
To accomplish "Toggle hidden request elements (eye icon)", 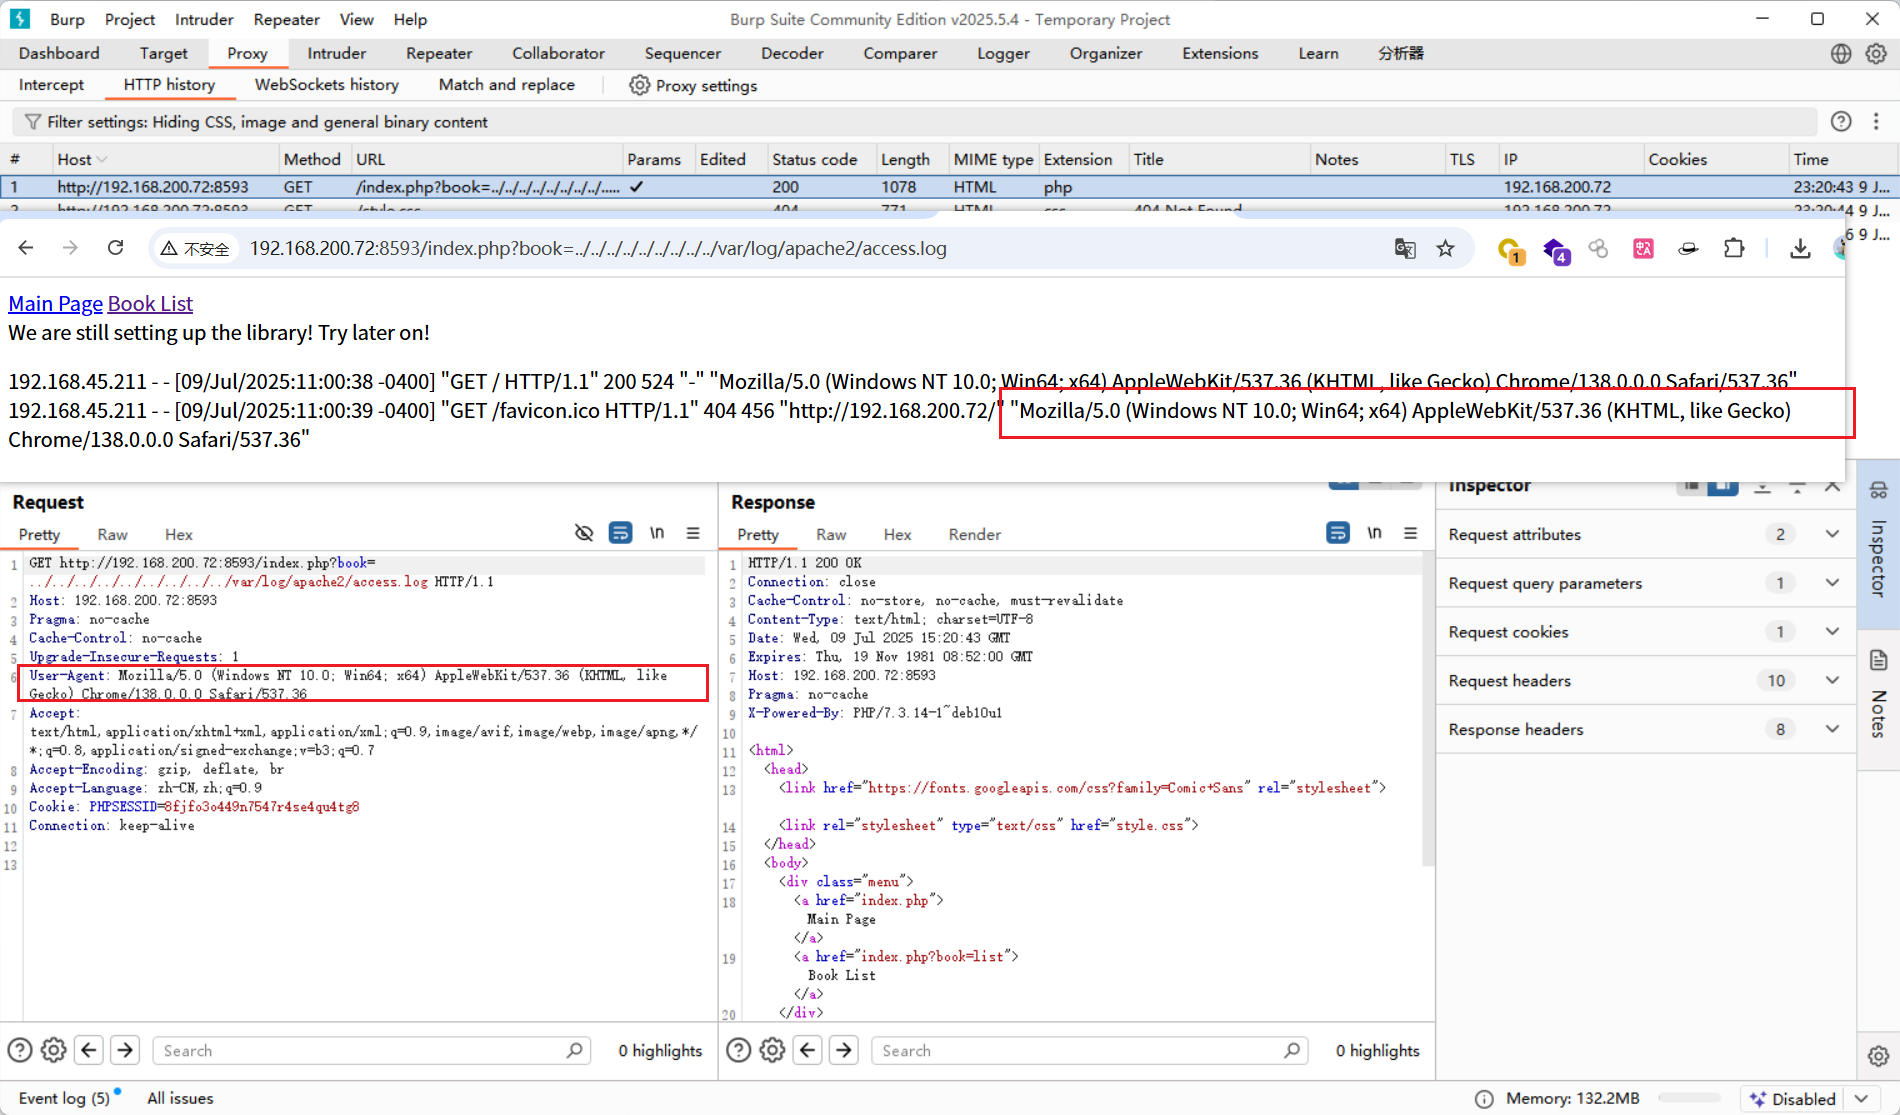I will tap(584, 533).
